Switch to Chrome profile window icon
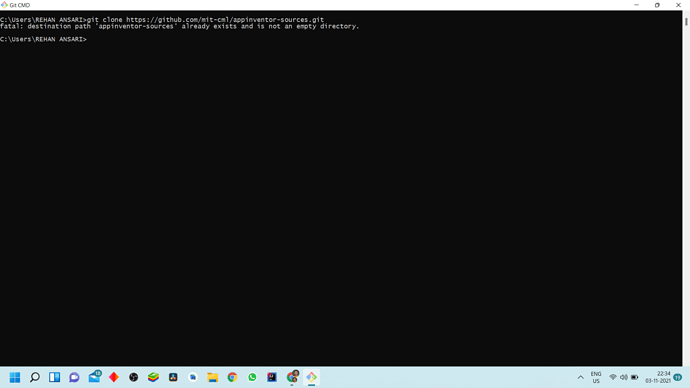690x388 pixels. click(292, 377)
